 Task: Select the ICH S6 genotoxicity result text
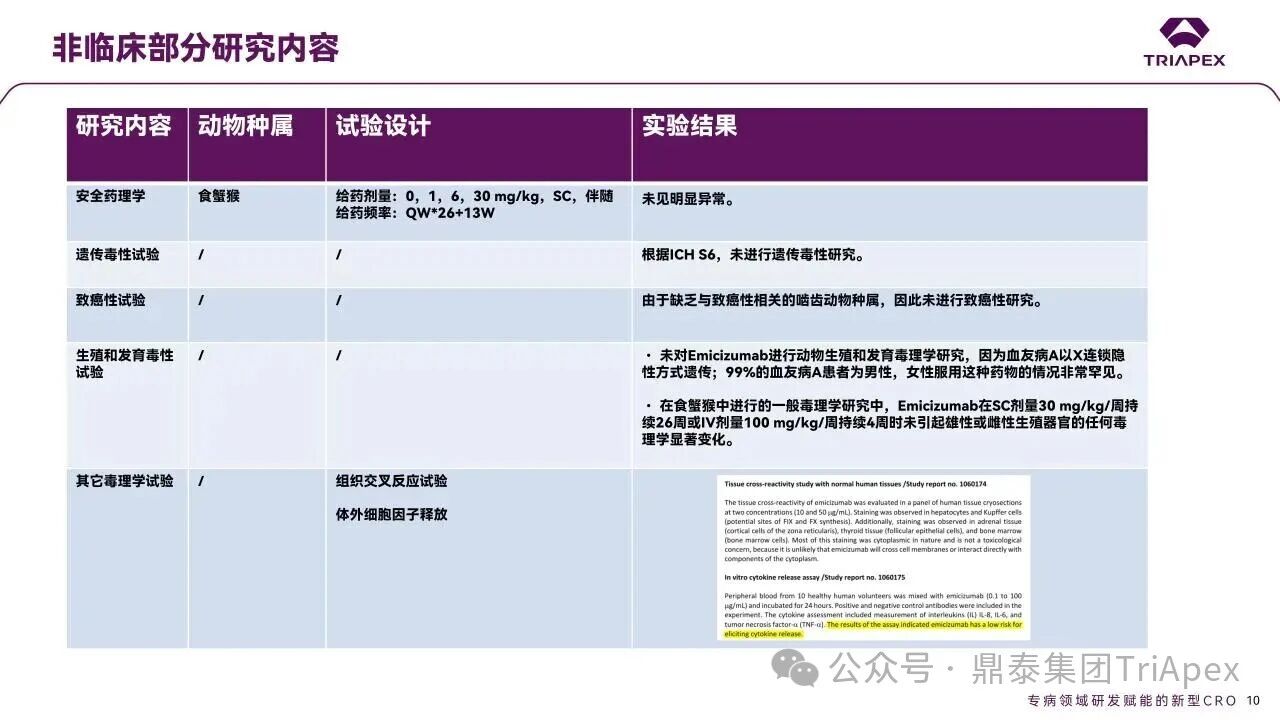(x=753, y=255)
